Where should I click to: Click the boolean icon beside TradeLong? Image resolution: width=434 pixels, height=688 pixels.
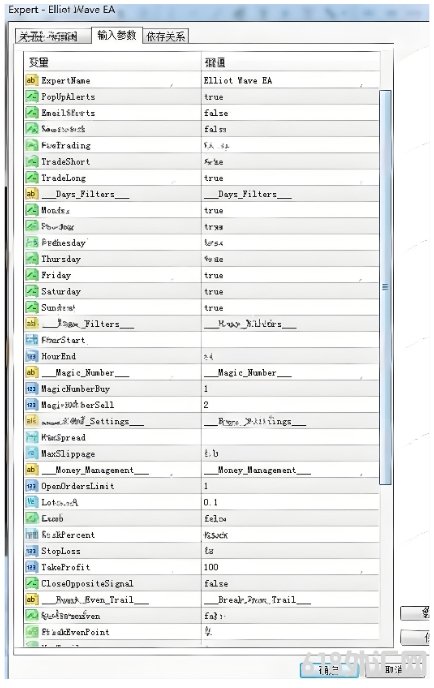32,178
